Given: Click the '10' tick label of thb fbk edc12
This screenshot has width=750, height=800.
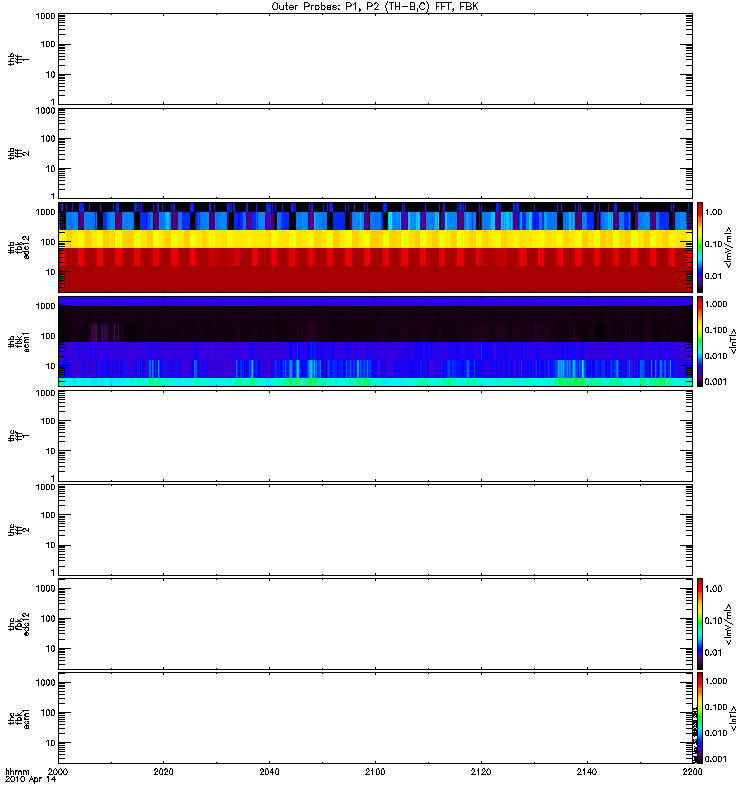Looking at the screenshot, I should [51, 272].
